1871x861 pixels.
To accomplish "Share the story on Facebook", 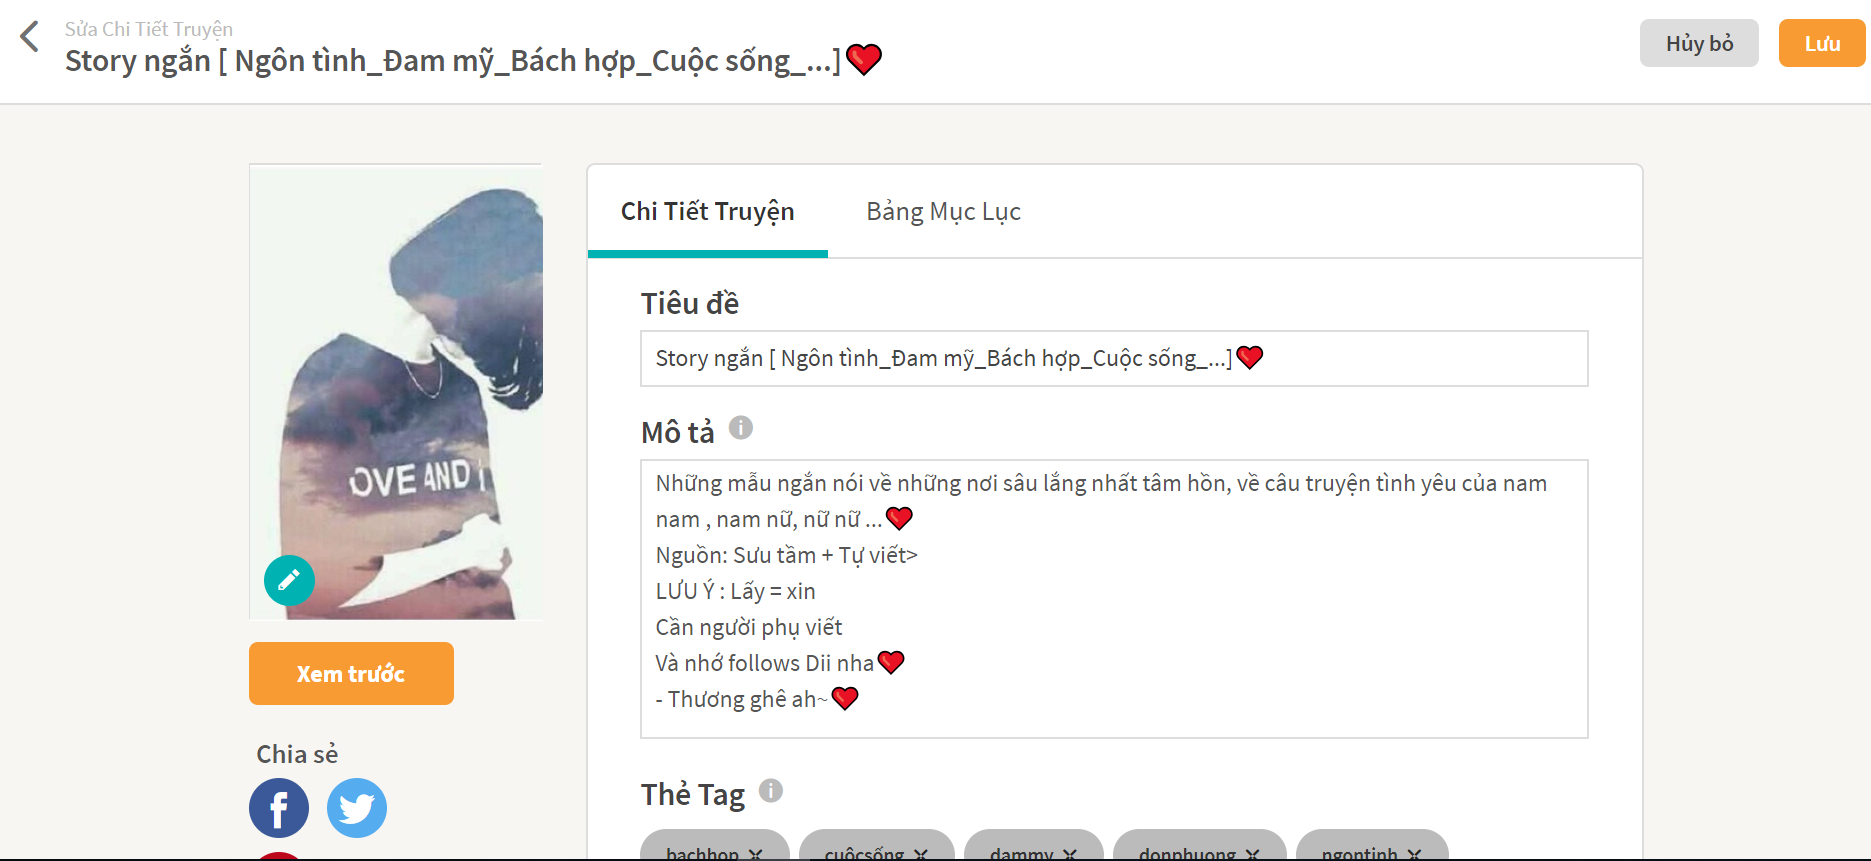I will coord(279,808).
